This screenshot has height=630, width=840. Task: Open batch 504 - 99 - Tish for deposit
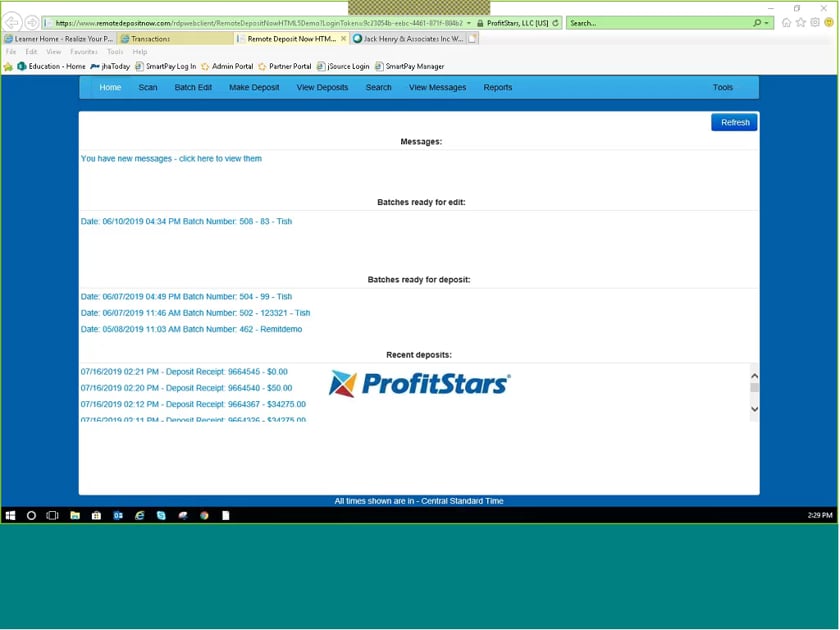pos(186,297)
